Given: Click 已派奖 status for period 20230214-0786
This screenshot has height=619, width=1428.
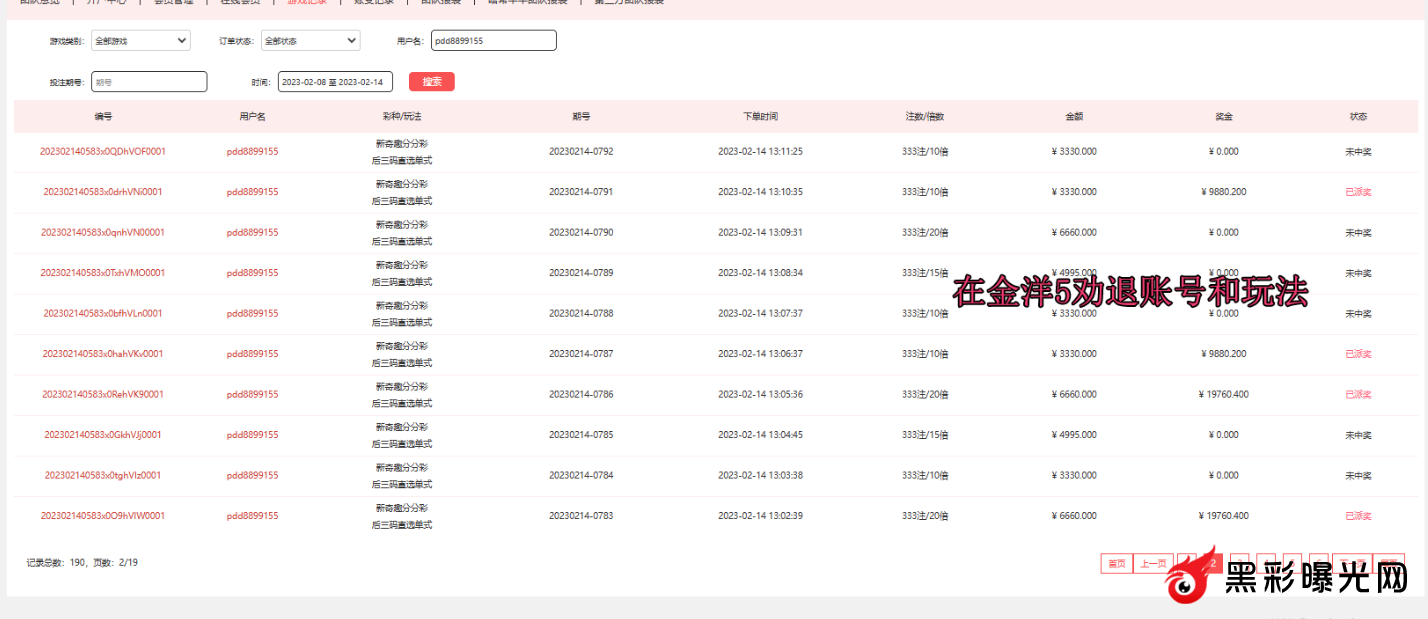Looking at the screenshot, I should click(1358, 395).
